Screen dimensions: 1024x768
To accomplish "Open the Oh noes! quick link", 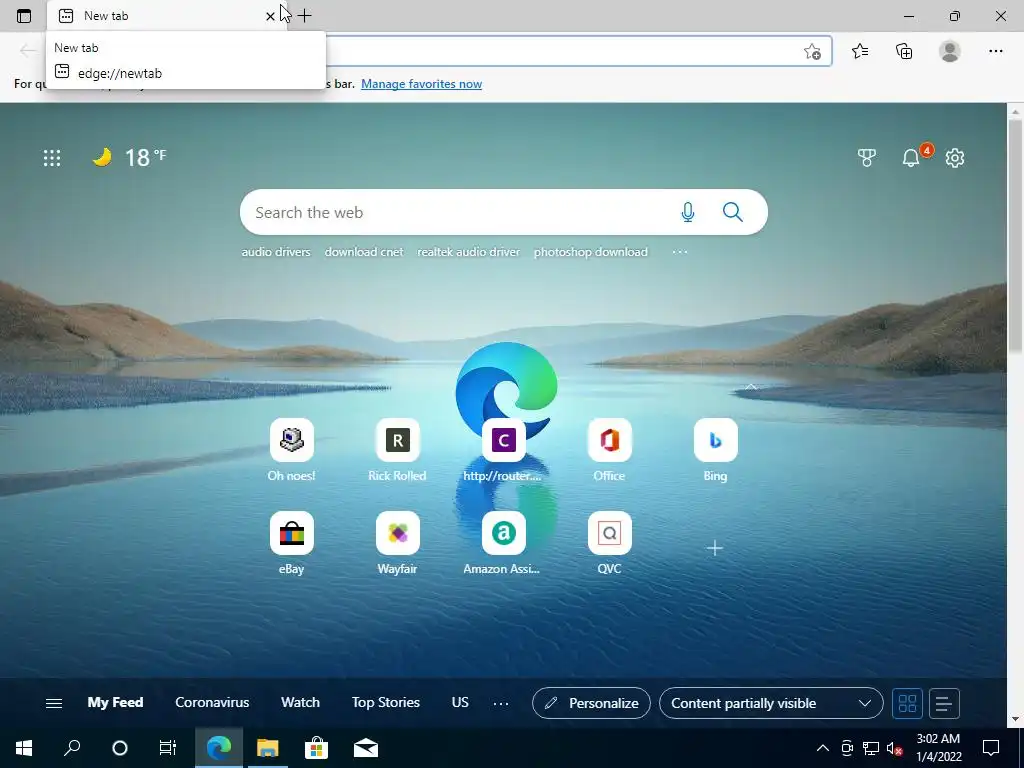I will tap(291, 450).
